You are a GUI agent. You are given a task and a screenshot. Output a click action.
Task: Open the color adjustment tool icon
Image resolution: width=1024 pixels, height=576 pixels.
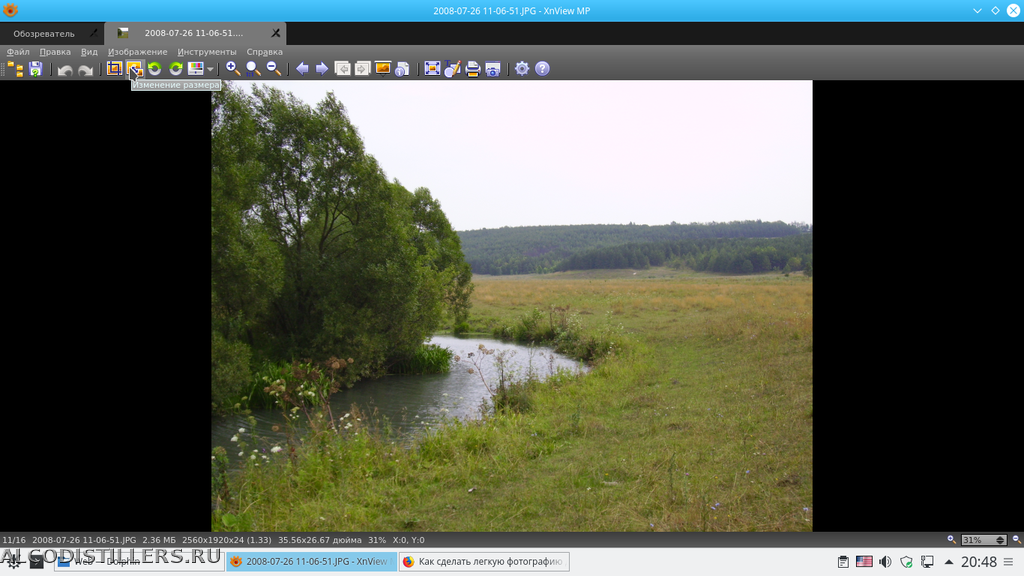195,69
